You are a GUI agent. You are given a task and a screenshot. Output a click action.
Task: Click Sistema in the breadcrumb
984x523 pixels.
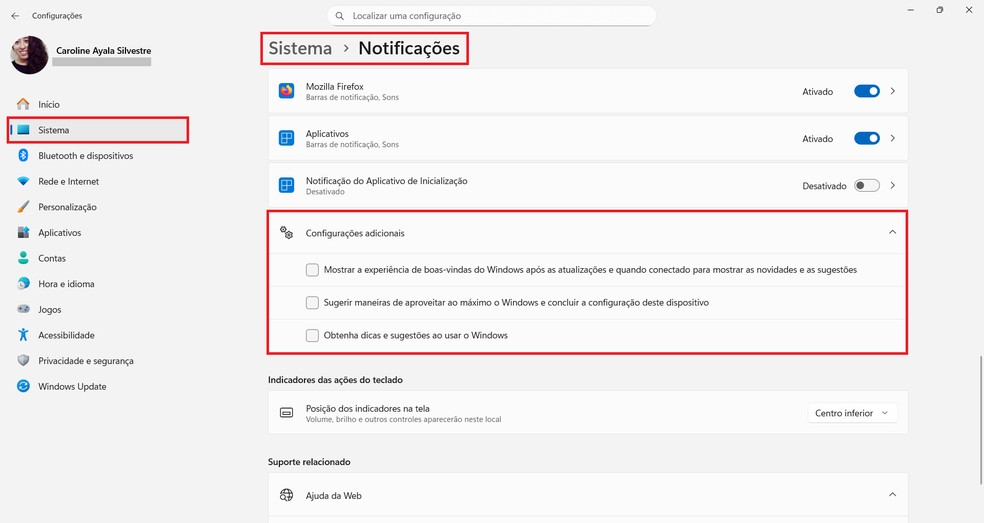(300, 48)
